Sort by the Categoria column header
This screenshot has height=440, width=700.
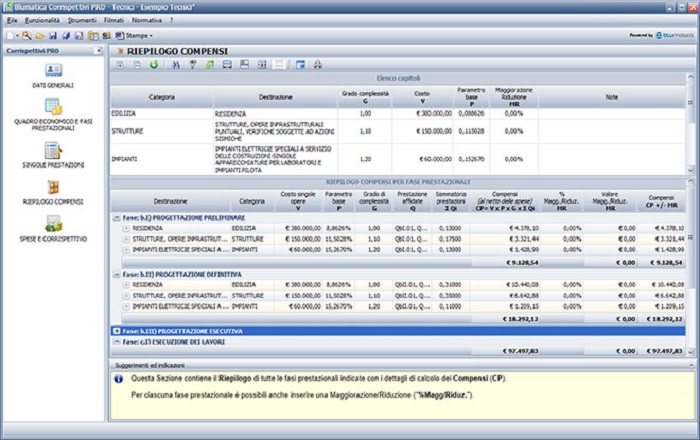(x=161, y=97)
